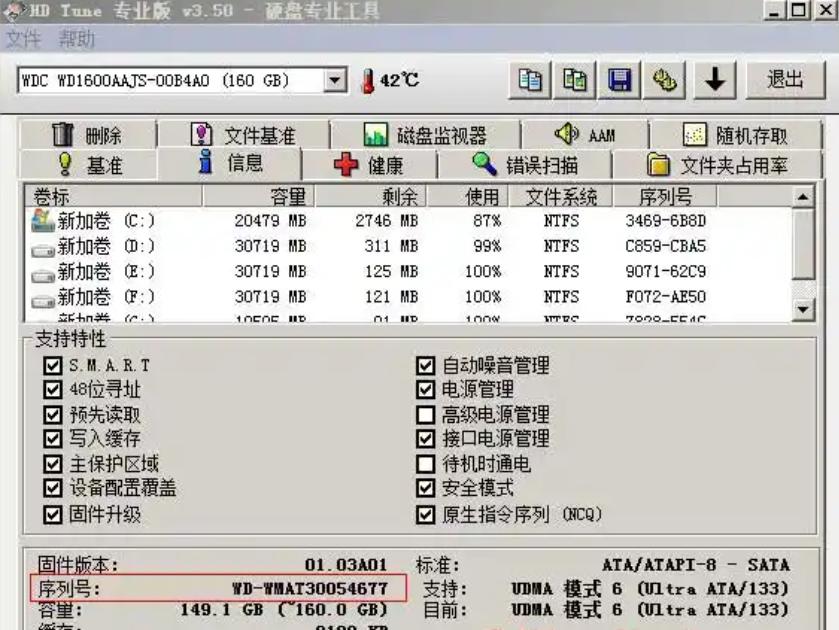
Task: Enable the 高级电源管理 checkbox
Action: pyautogui.click(x=425, y=414)
